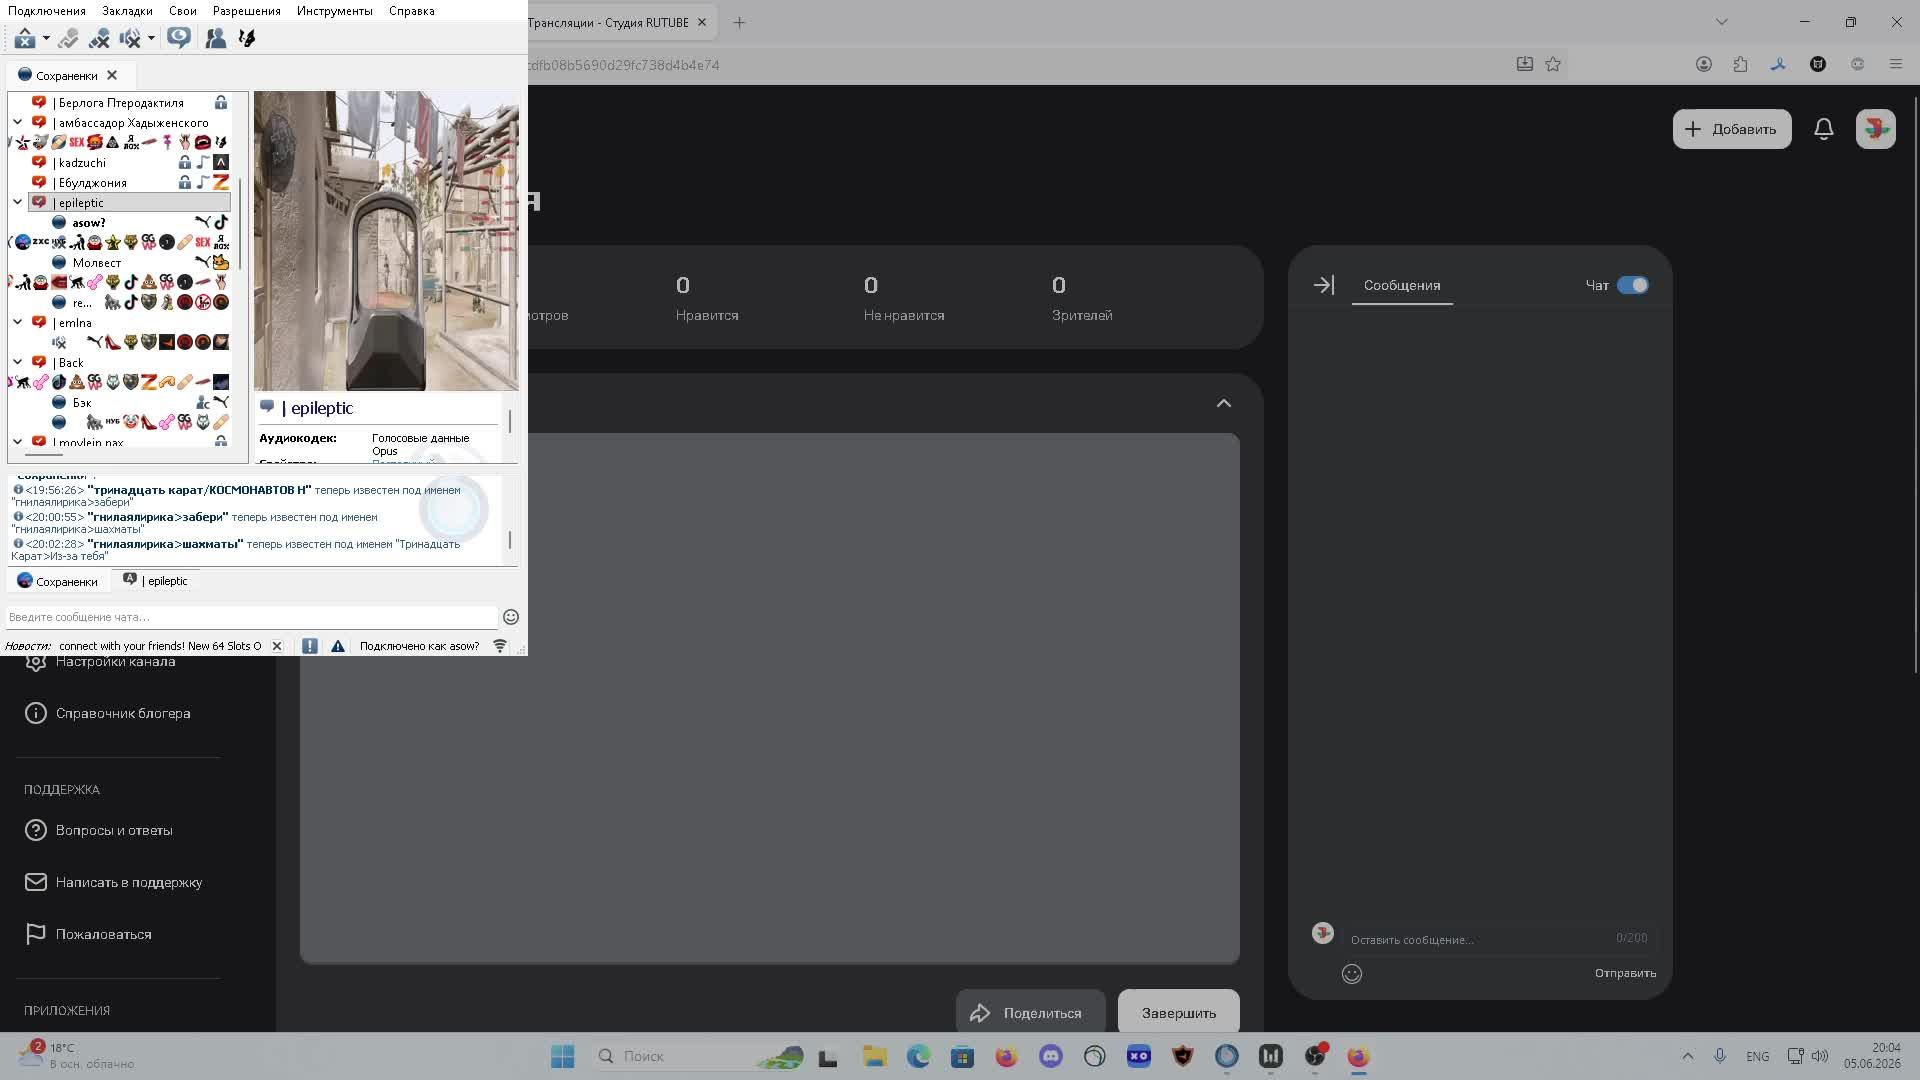This screenshot has height=1080, width=1920.
Task: Click the cat badge next to Молвест
Action: [221, 262]
